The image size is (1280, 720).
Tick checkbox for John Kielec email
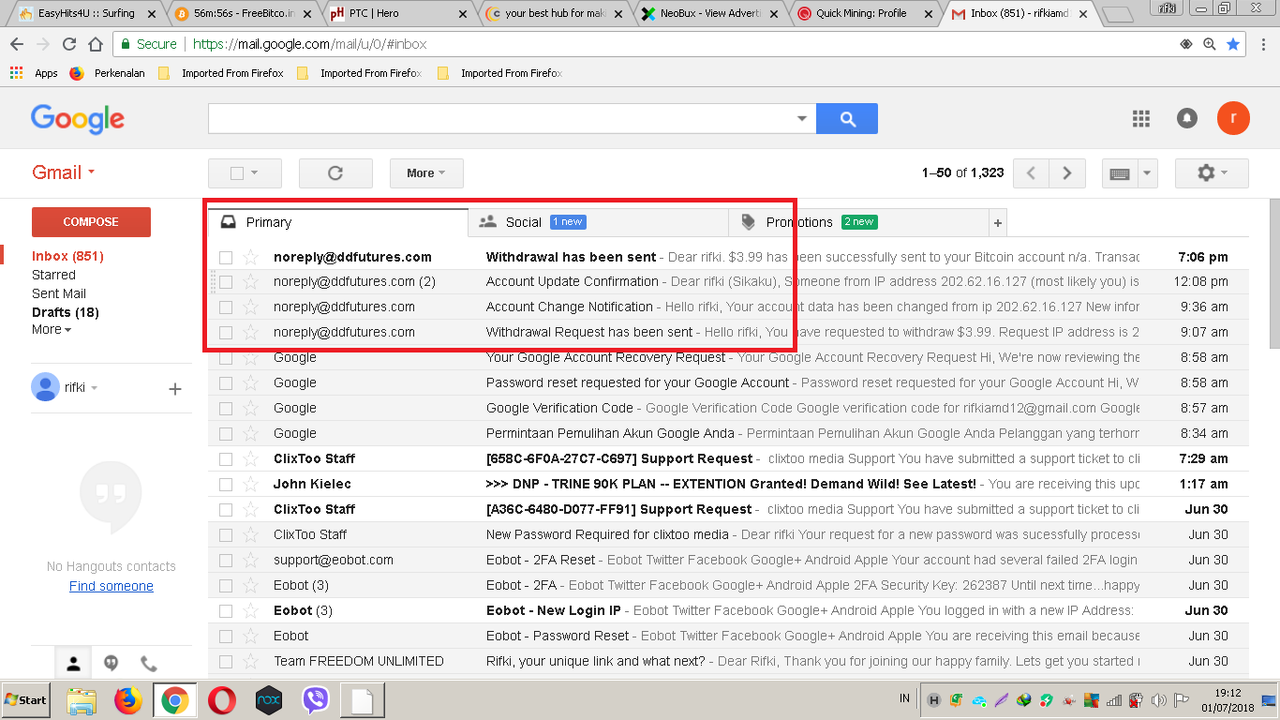(x=226, y=484)
